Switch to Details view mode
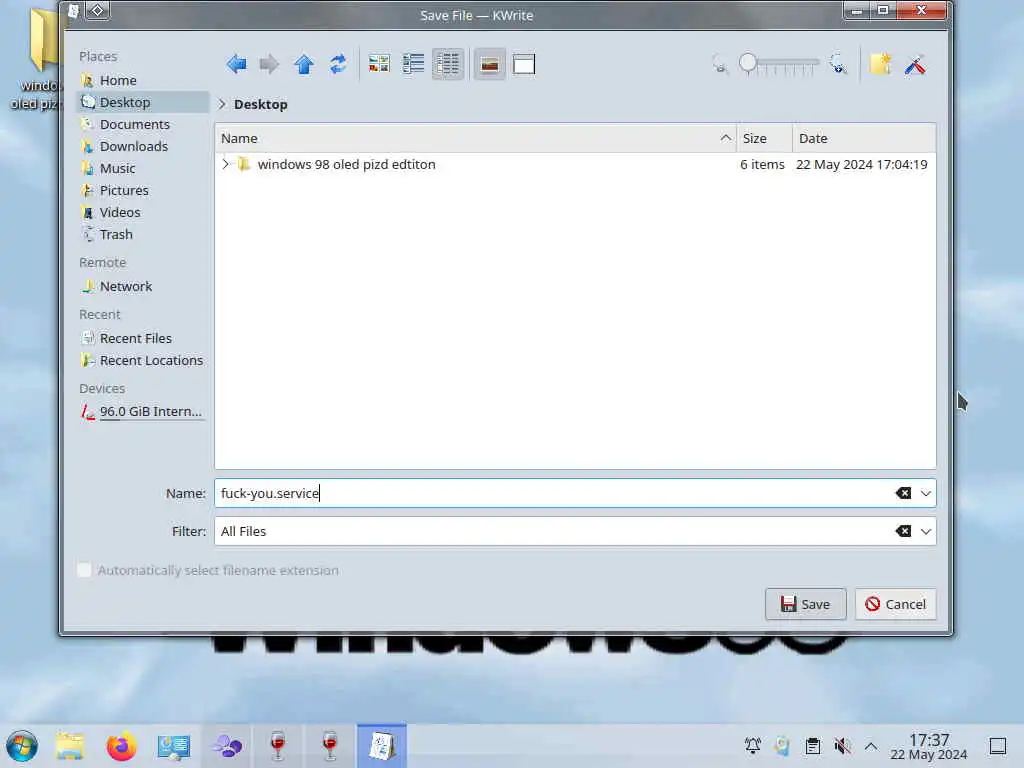The image size is (1024, 768). 447,64
